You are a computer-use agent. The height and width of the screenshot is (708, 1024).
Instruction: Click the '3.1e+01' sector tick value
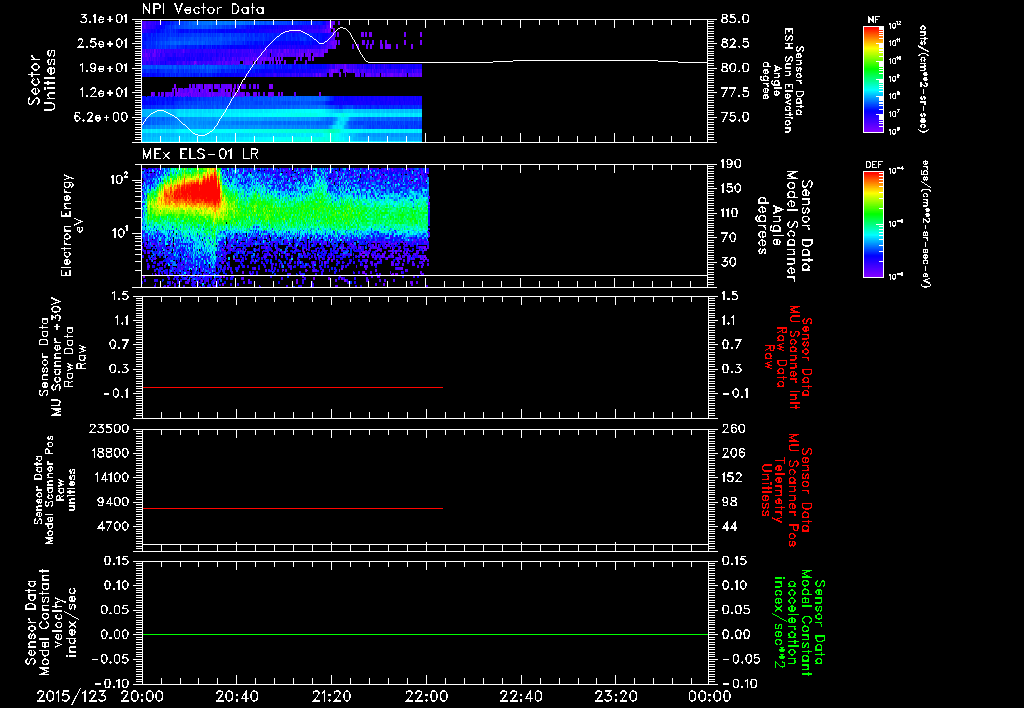(x=104, y=19)
